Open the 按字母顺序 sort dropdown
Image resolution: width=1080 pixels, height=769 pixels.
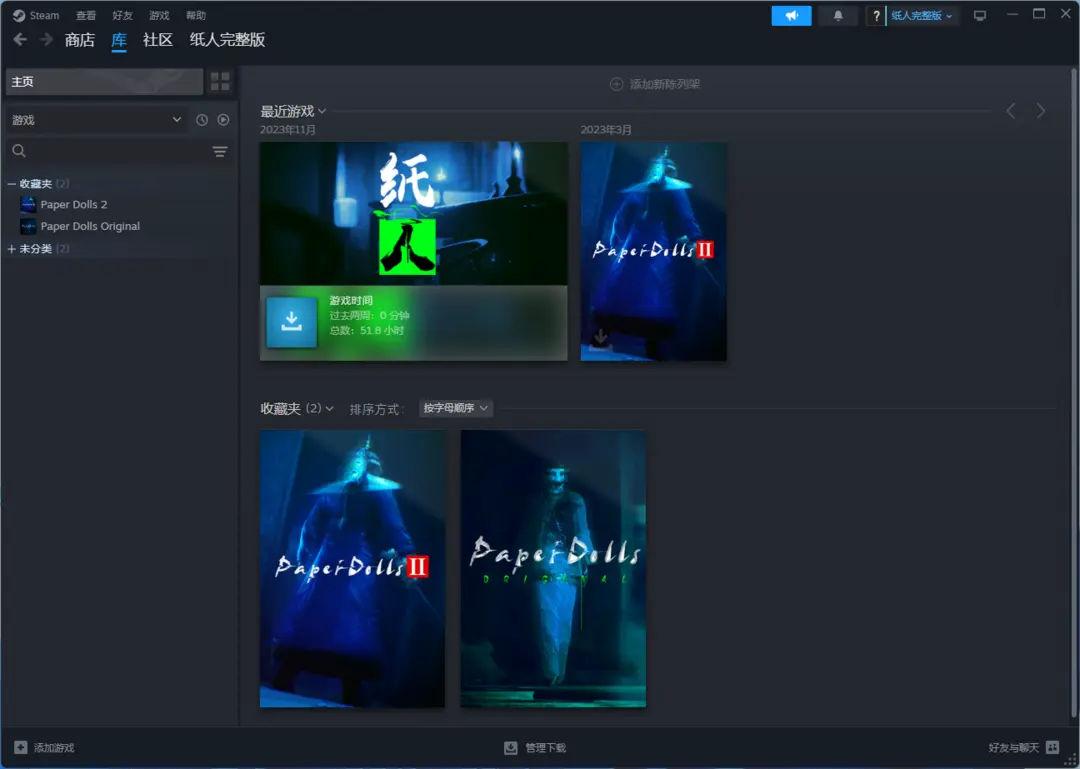click(455, 408)
